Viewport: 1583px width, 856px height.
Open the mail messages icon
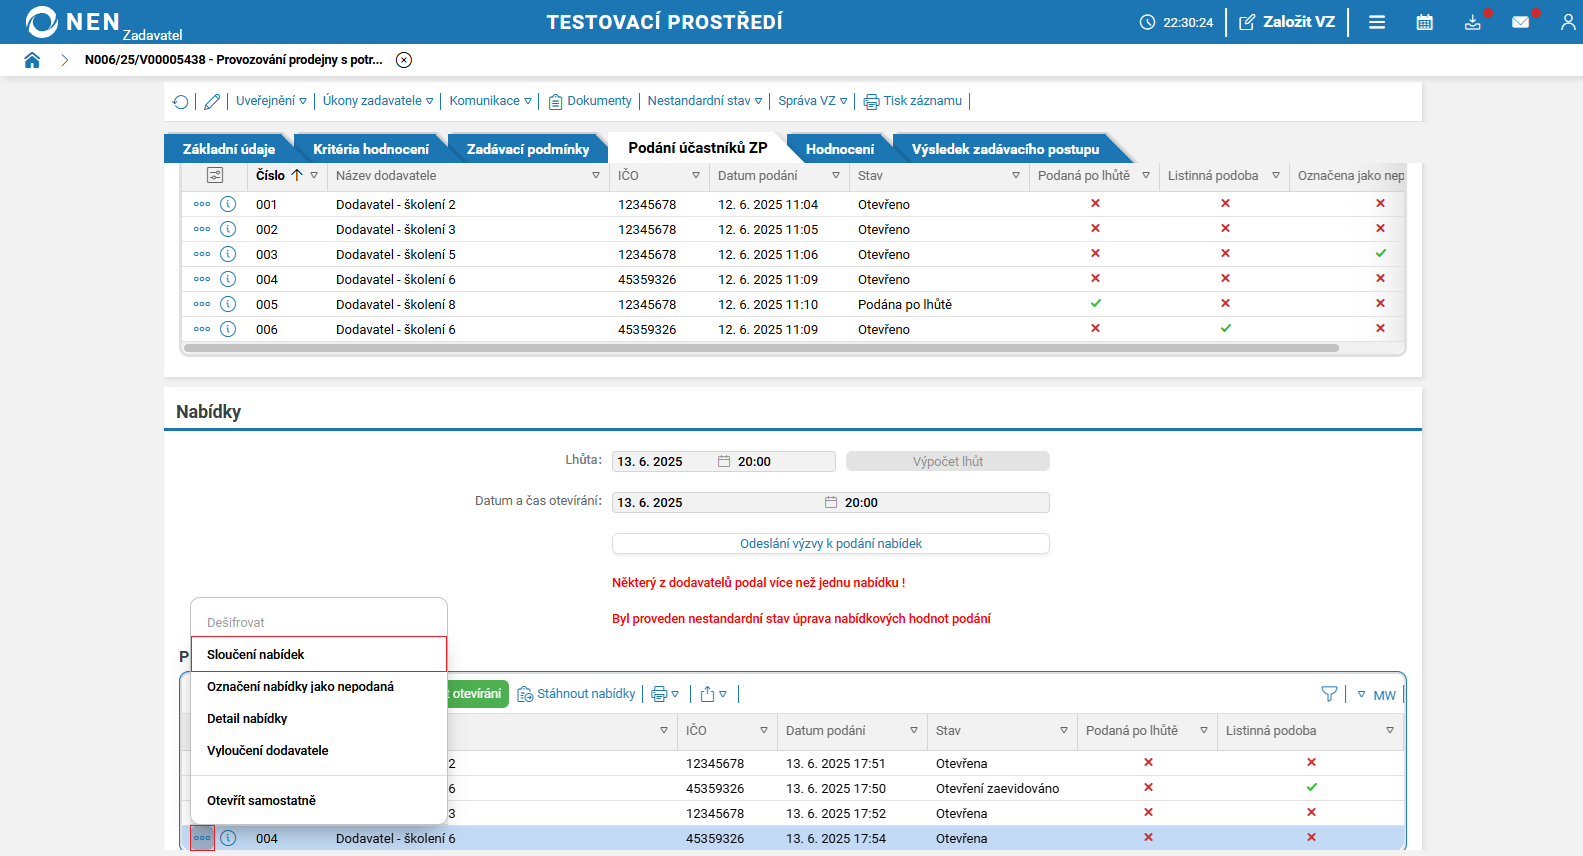tap(1520, 22)
